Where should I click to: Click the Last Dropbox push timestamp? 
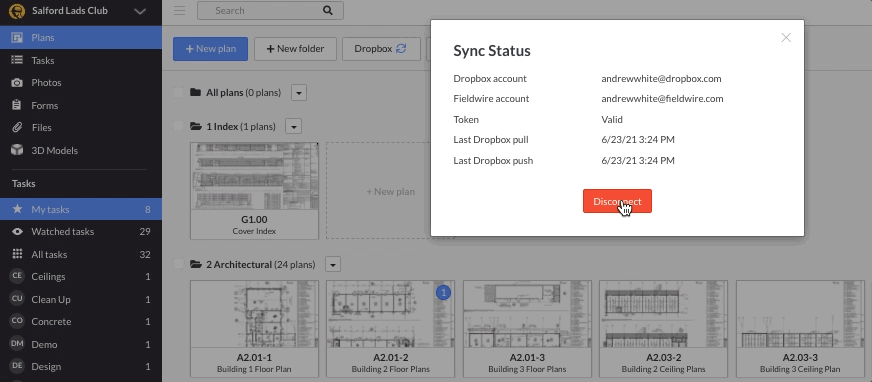638,161
